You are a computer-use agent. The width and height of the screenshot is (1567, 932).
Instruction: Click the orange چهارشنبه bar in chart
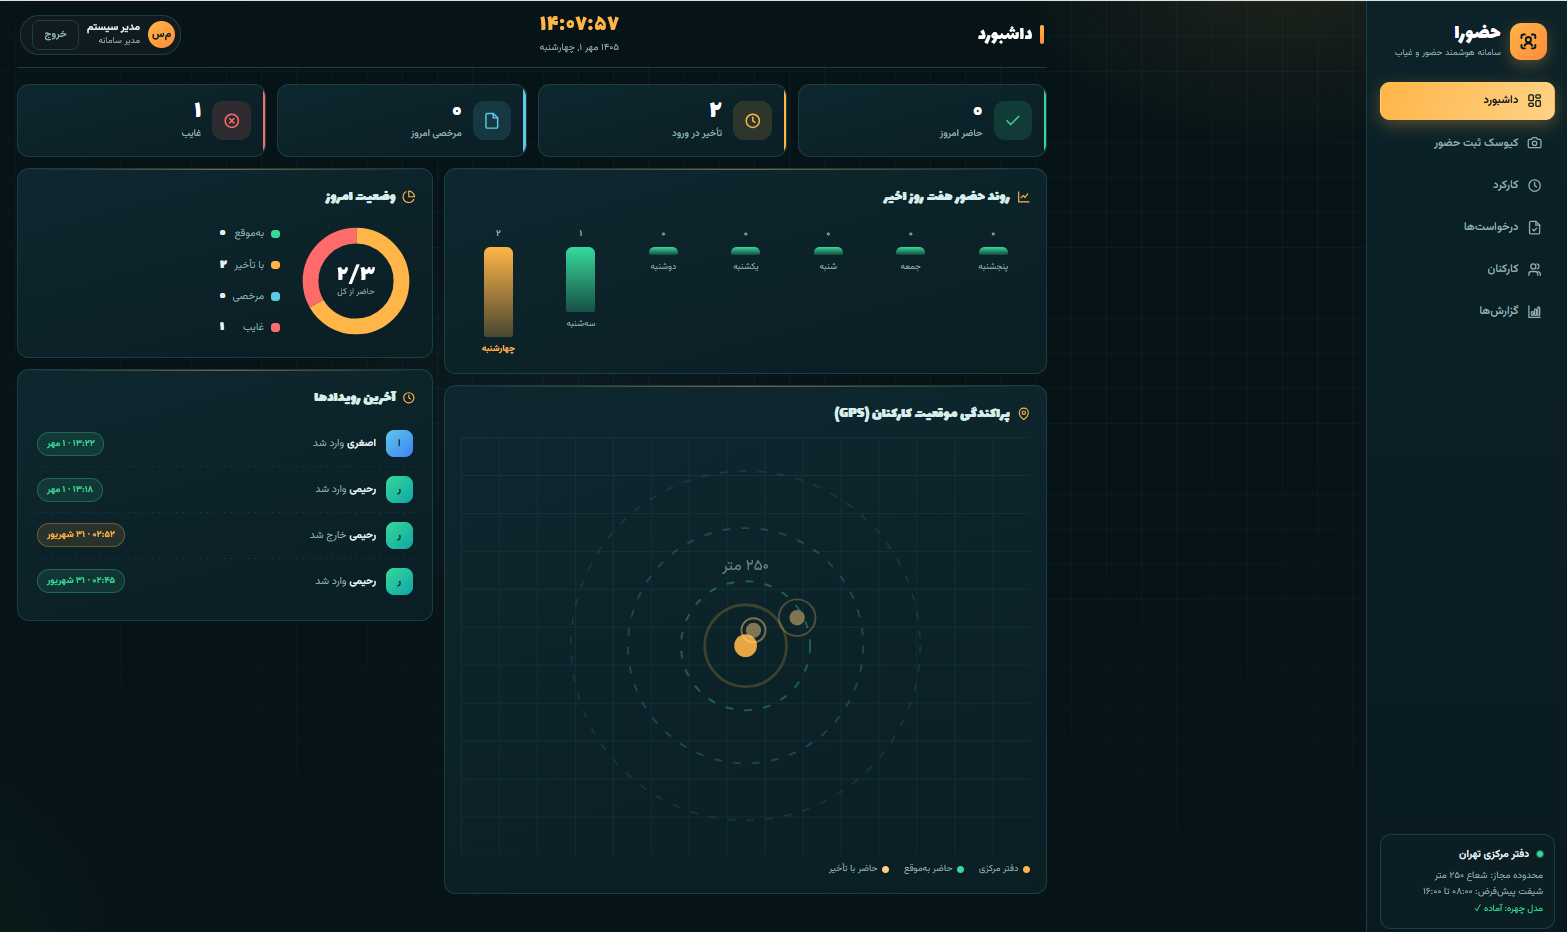(498, 292)
